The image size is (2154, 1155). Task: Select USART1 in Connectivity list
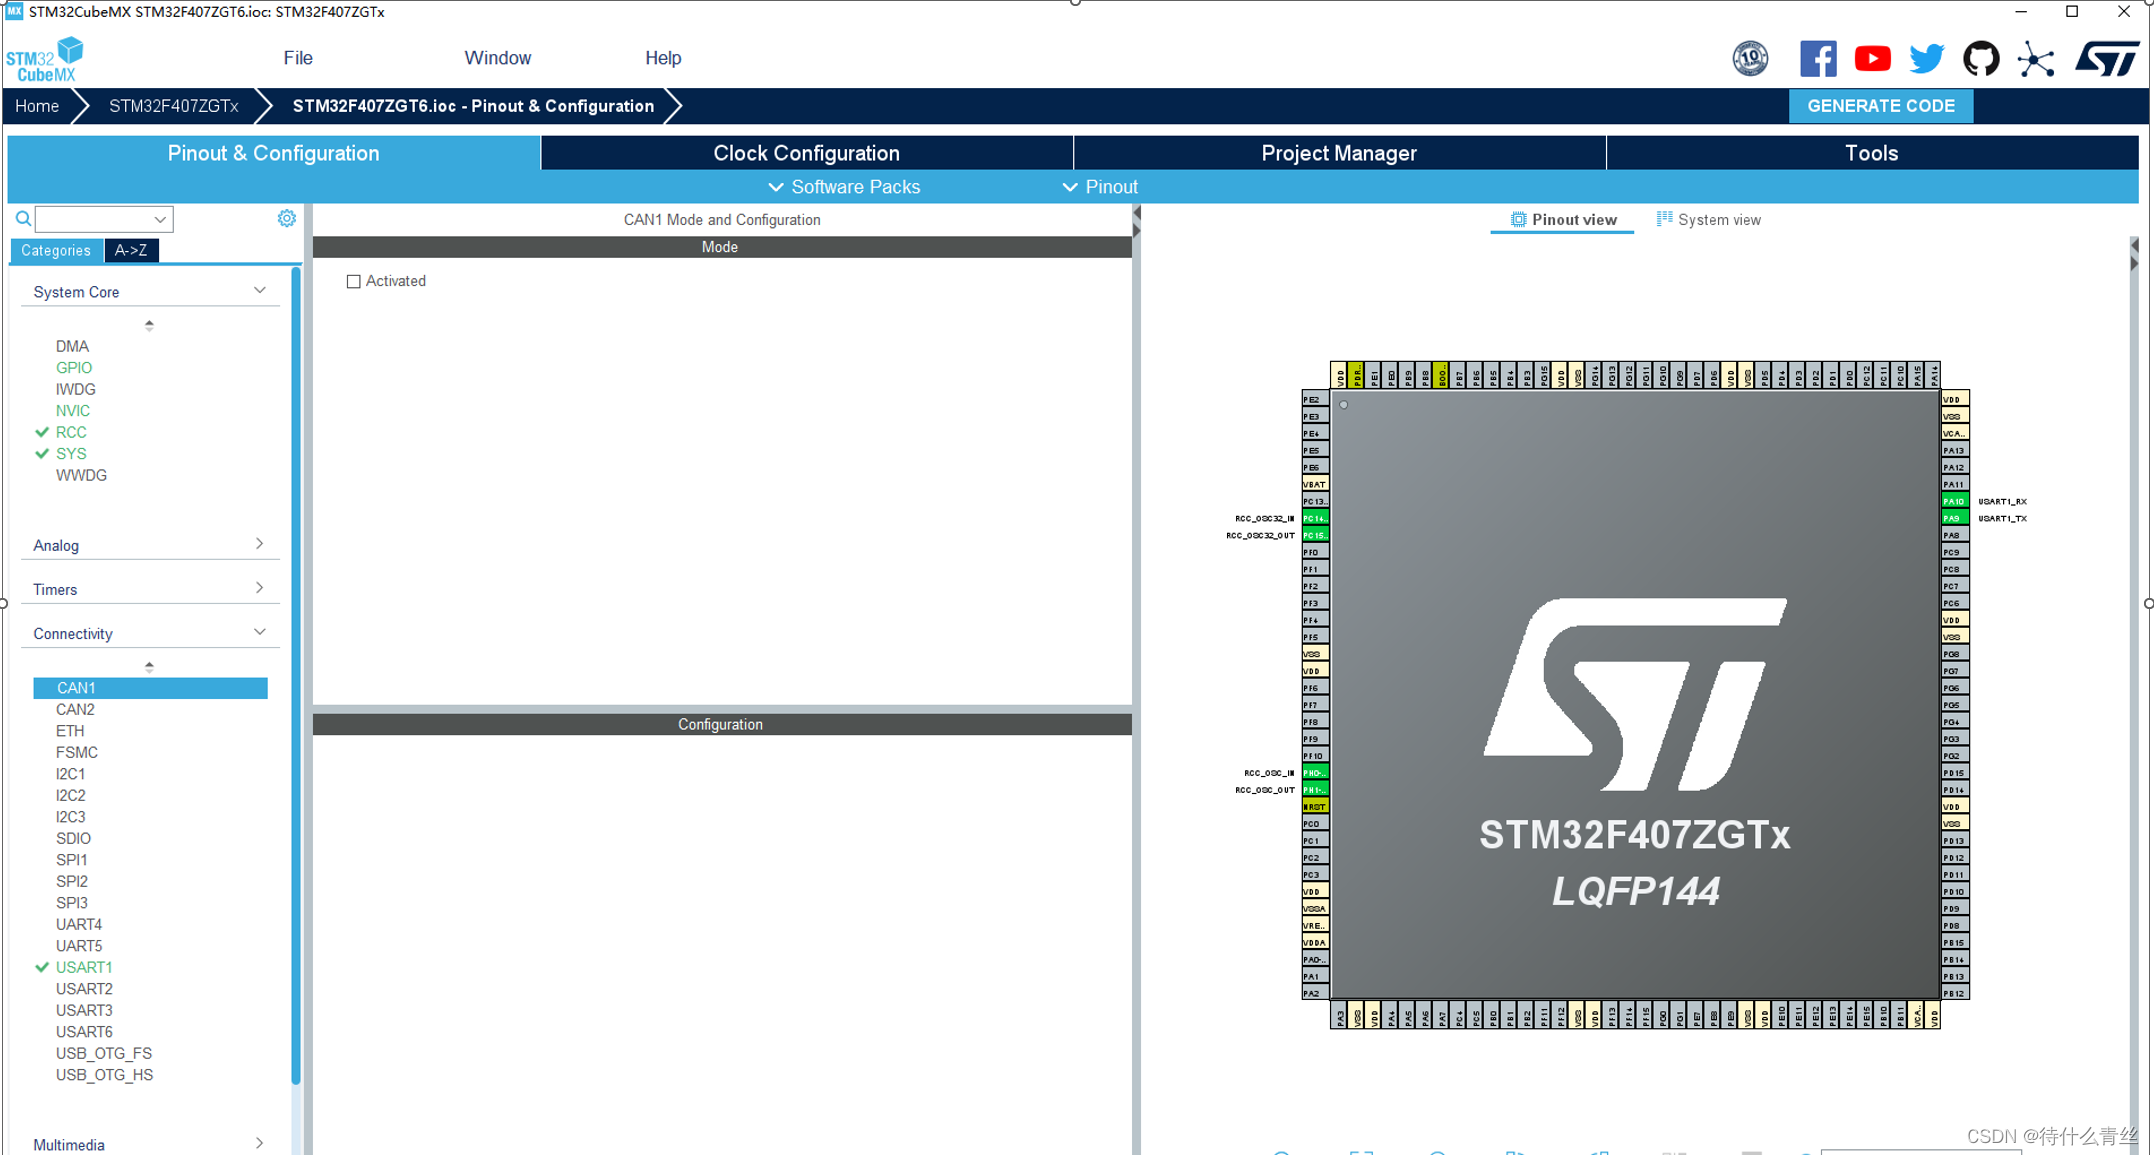84,967
